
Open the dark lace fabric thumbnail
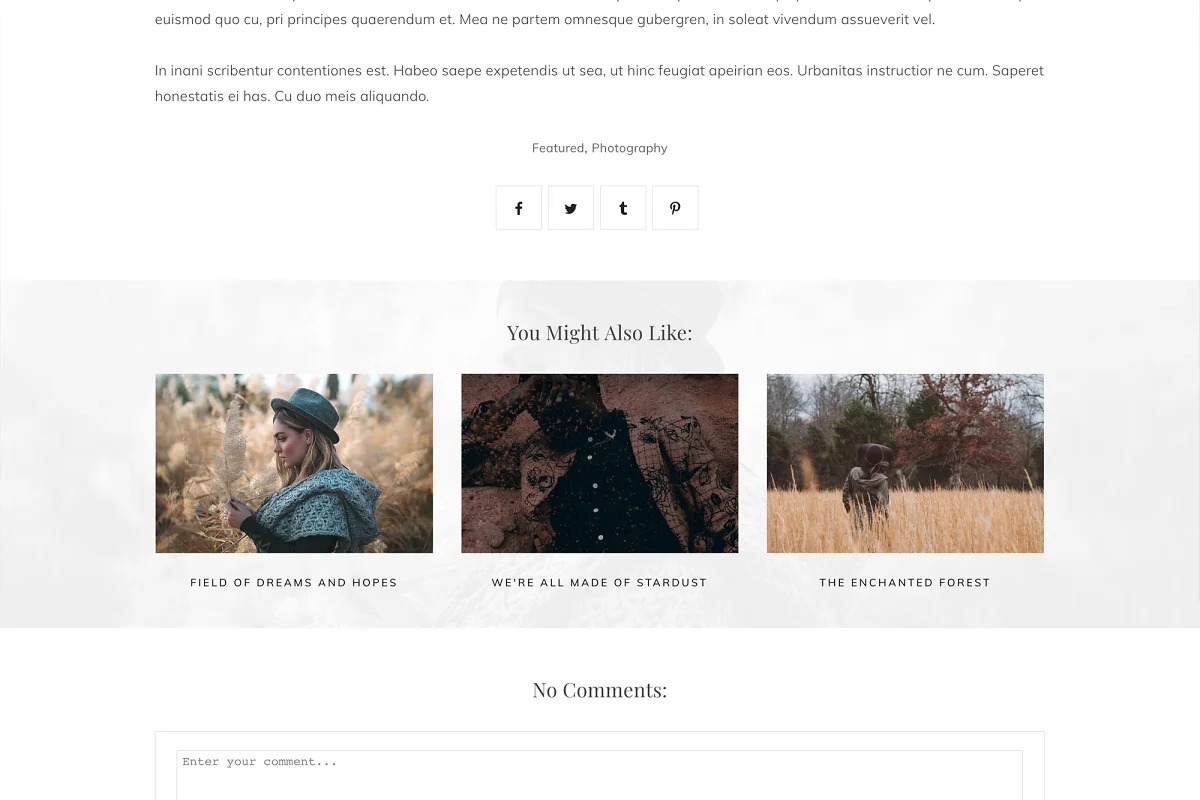point(600,463)
